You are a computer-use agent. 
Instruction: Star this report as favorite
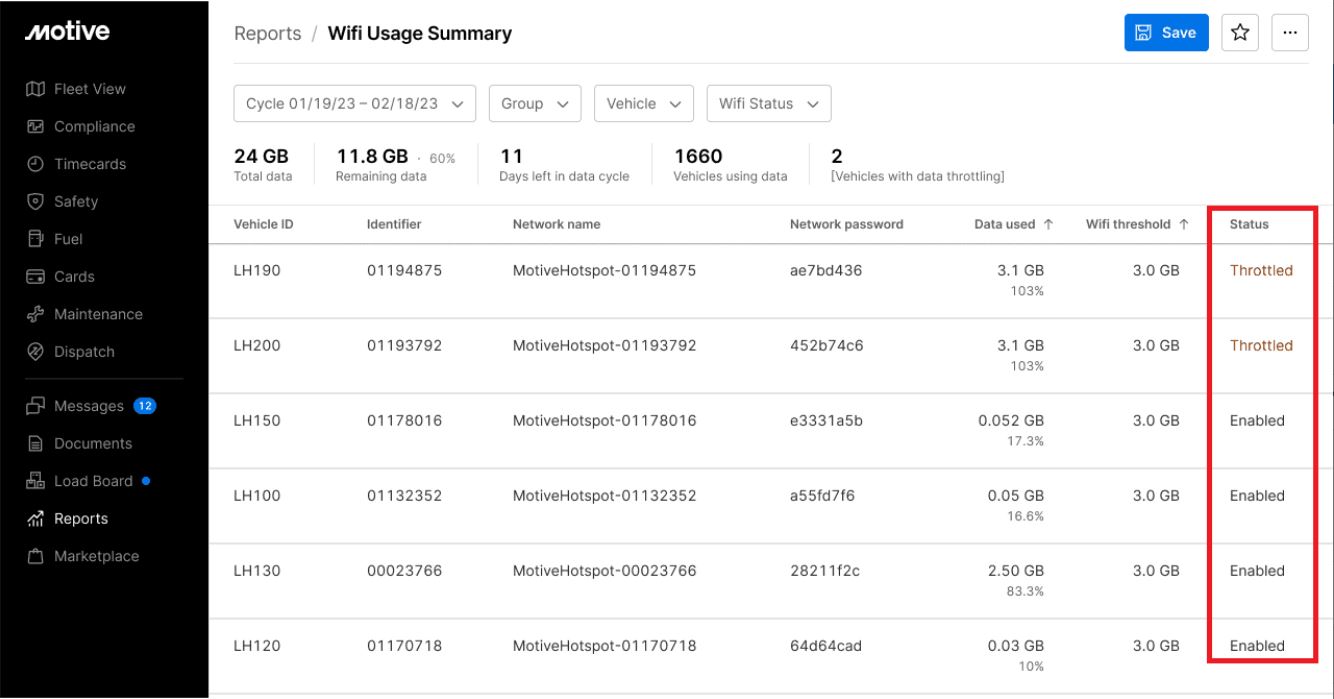1240,33
